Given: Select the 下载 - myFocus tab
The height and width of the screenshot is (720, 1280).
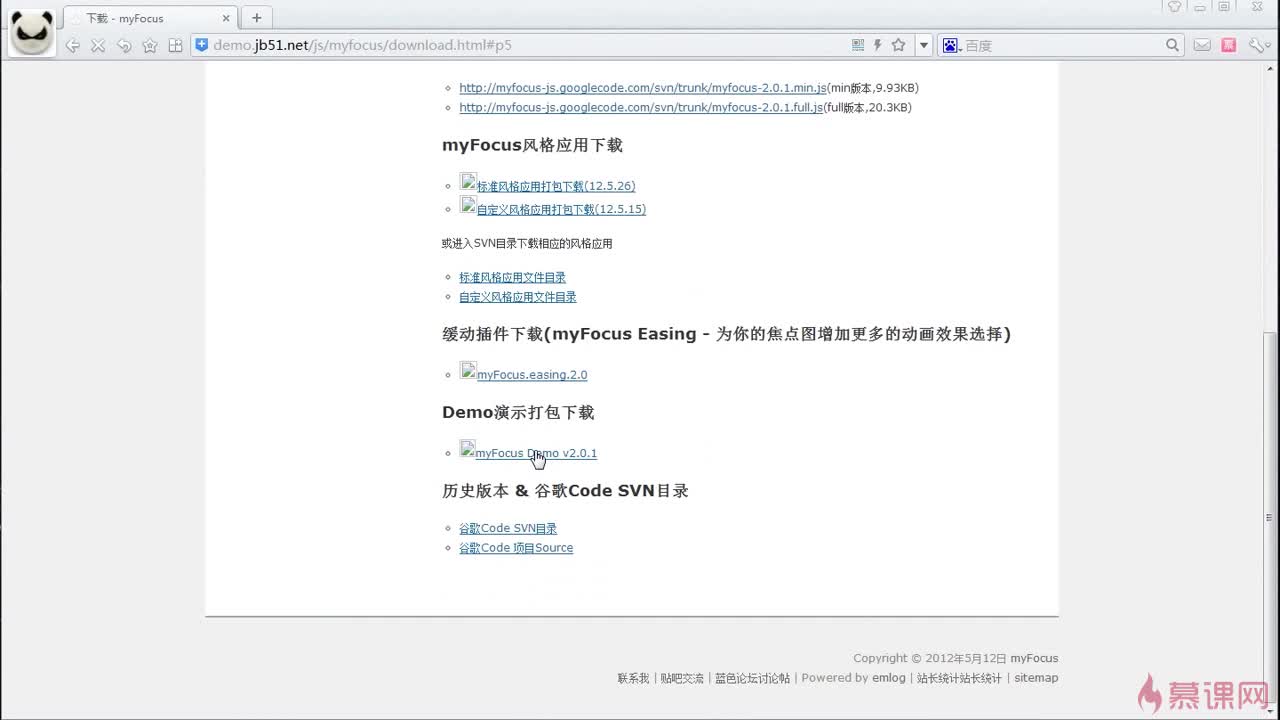Looking at the screenshot, I should [x=150, y=18].
